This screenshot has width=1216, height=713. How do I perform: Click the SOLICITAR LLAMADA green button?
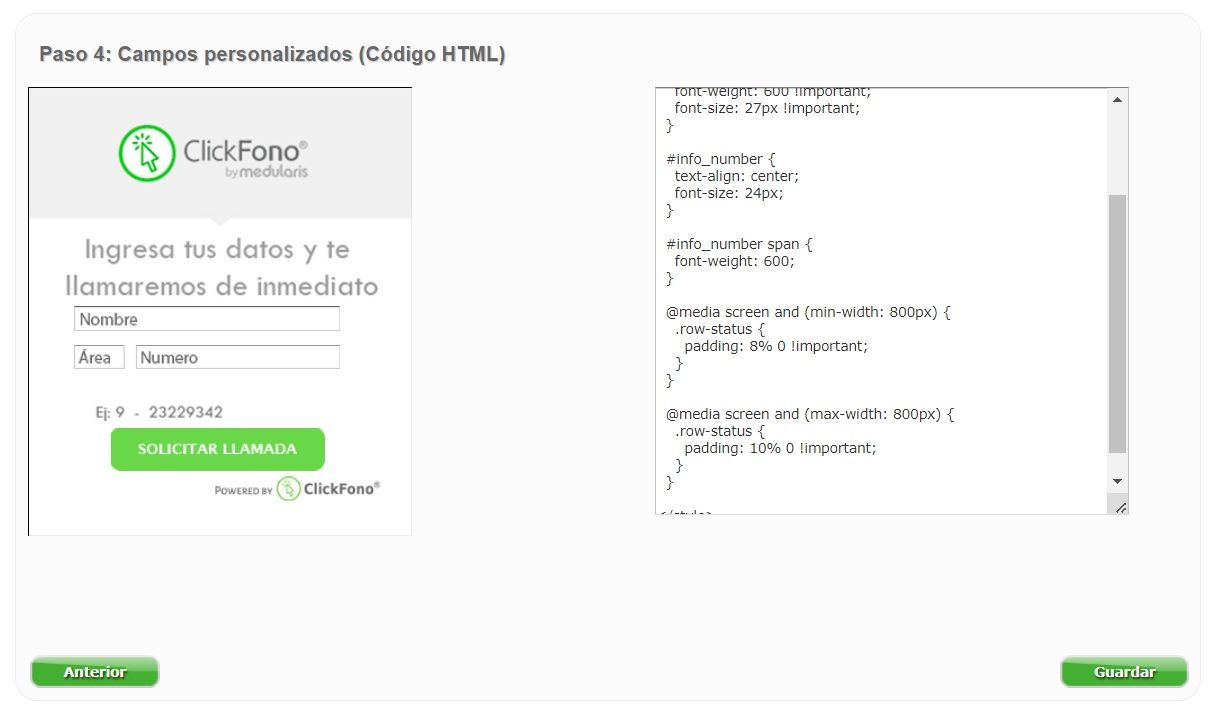[218, 449]
